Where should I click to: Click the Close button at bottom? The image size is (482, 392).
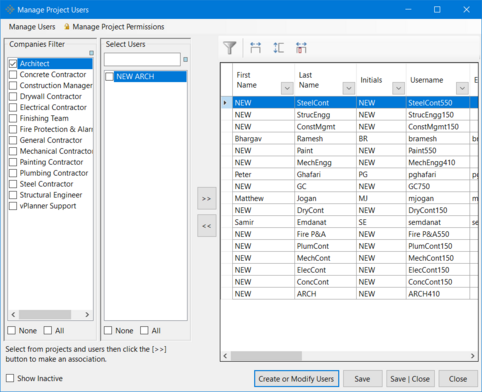(x=458, y=379)
